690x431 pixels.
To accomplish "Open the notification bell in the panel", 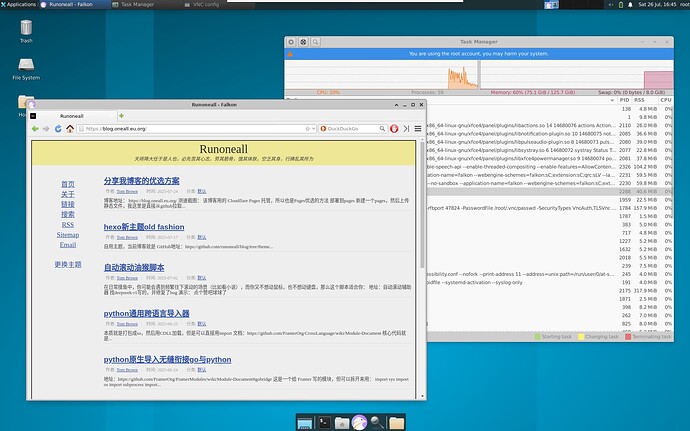I will [630, 4].
